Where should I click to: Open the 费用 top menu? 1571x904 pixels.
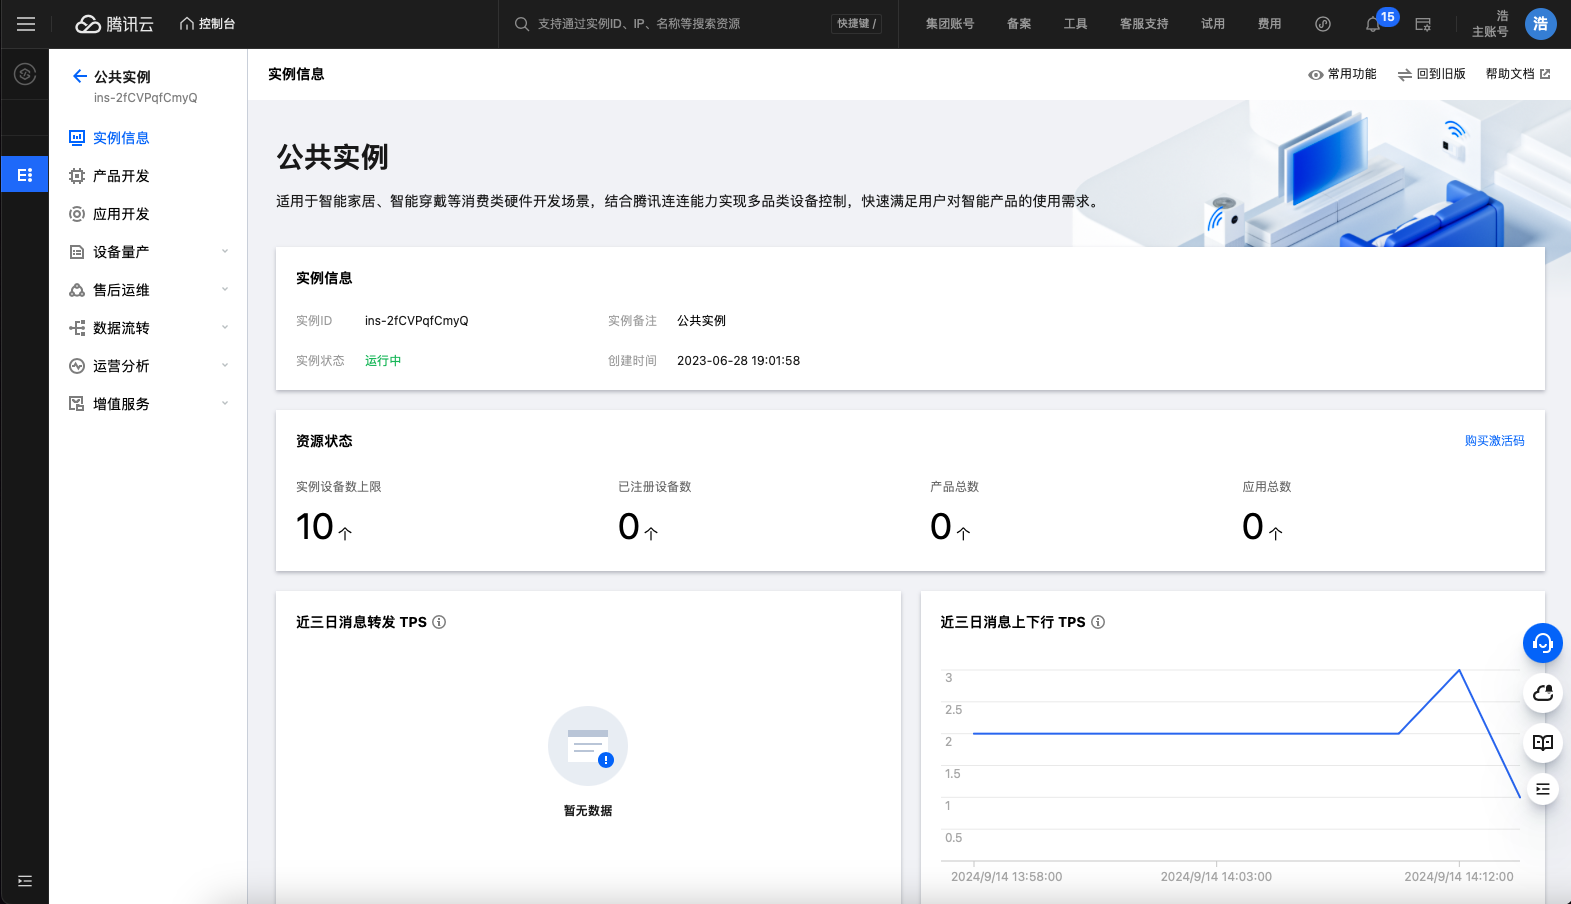click(x=1269, y=24)
